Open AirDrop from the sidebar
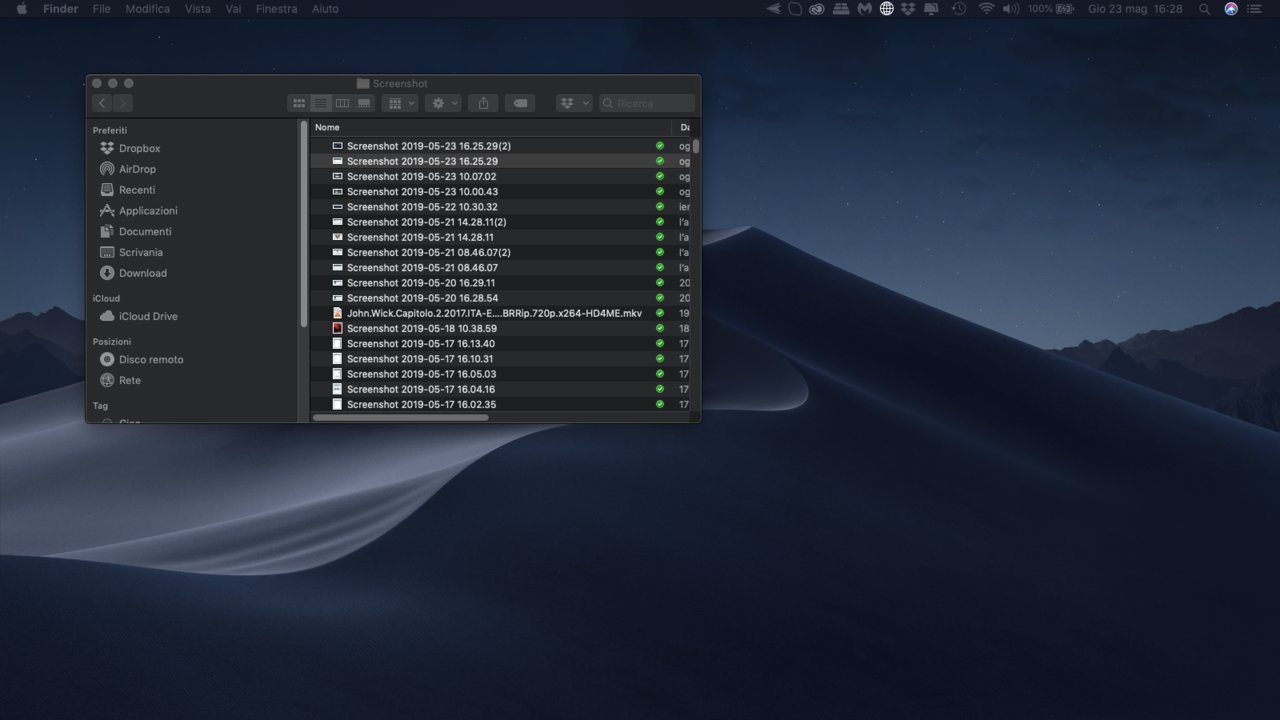This screenshot has width=1280, height=720. [x=137, y=169]
